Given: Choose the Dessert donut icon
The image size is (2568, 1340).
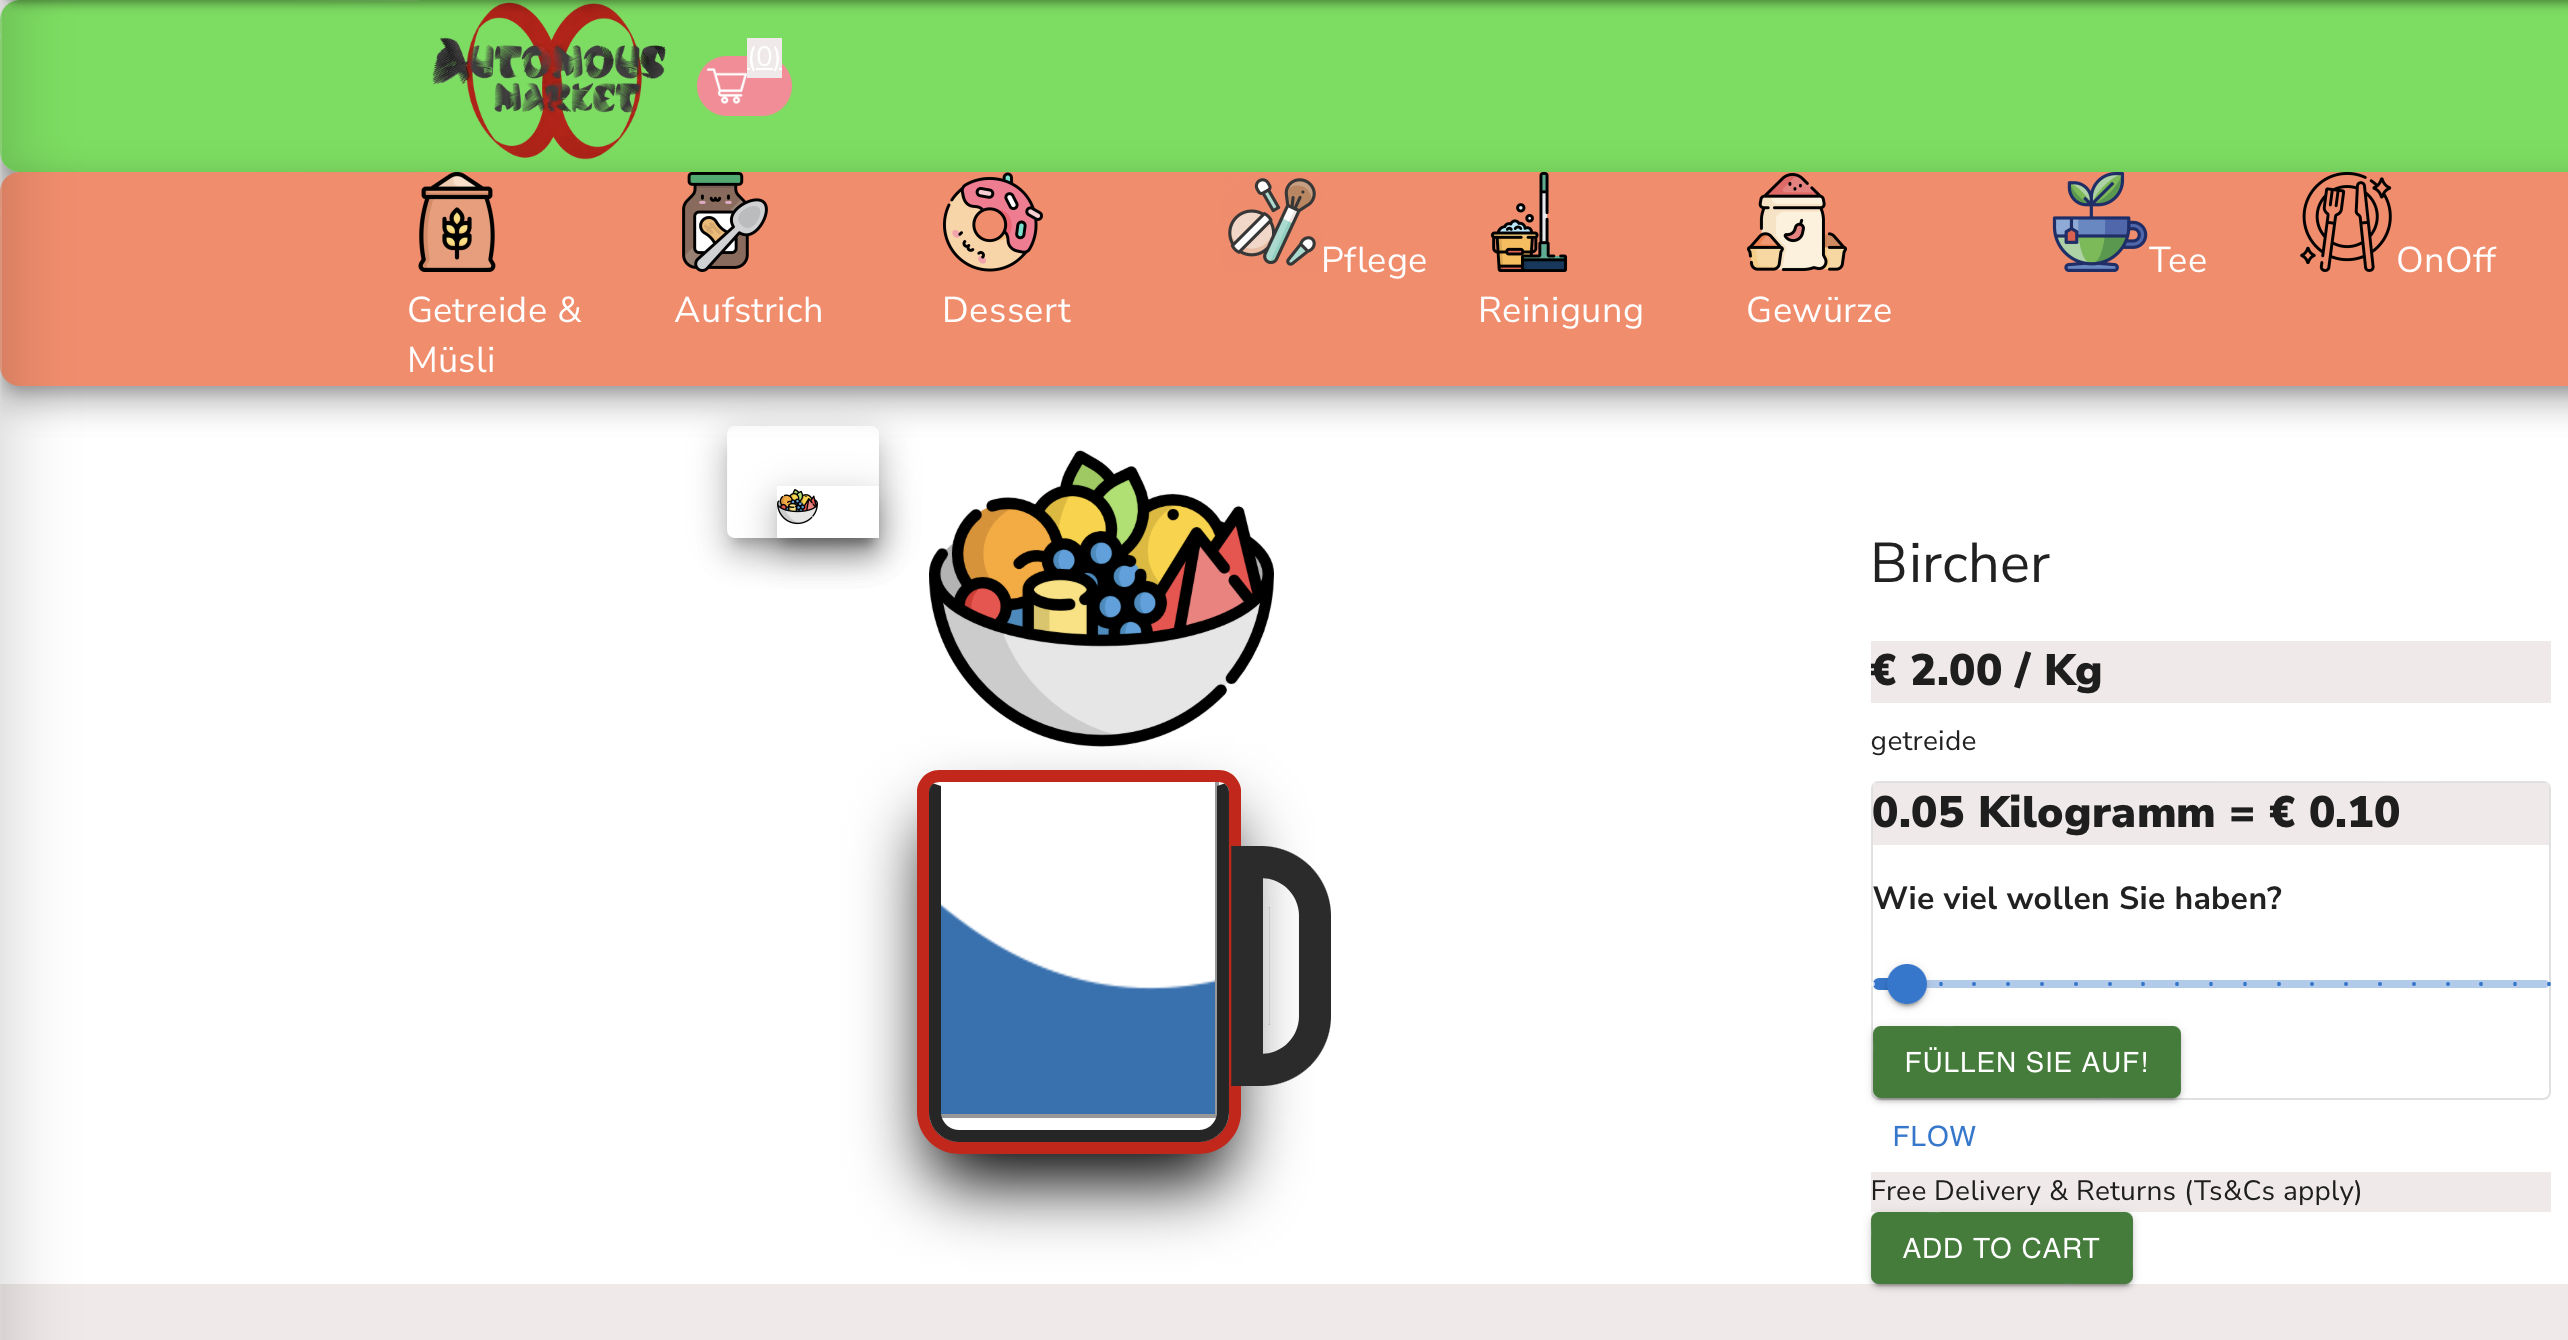Looking at the screenshot, I should coord(992,222).
